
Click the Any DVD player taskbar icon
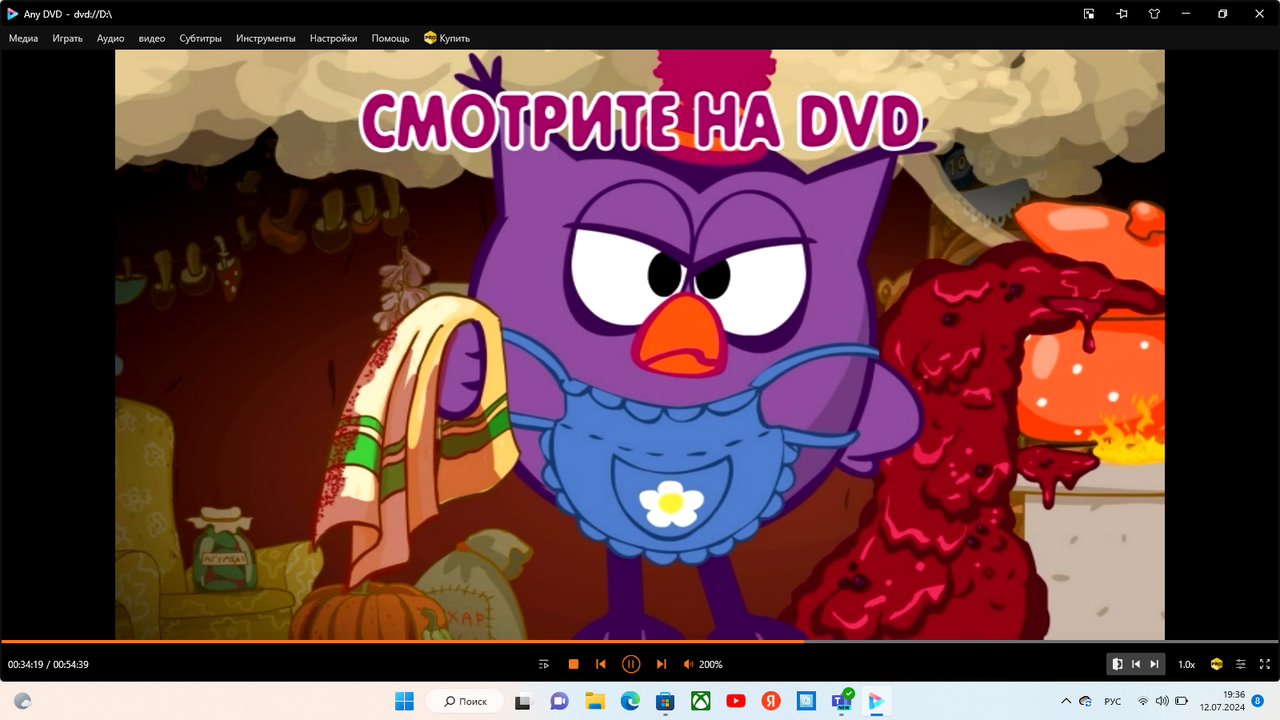point(876,701)
